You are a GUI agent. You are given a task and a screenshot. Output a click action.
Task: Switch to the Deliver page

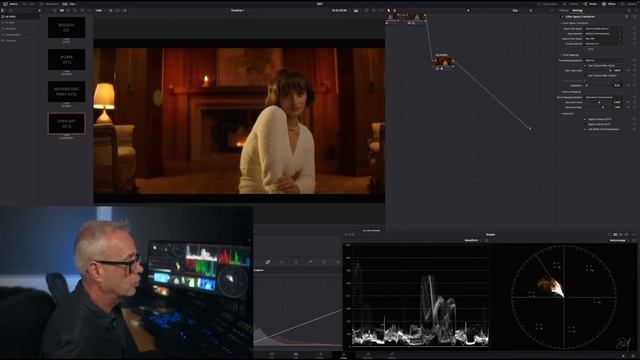(391, 355)
